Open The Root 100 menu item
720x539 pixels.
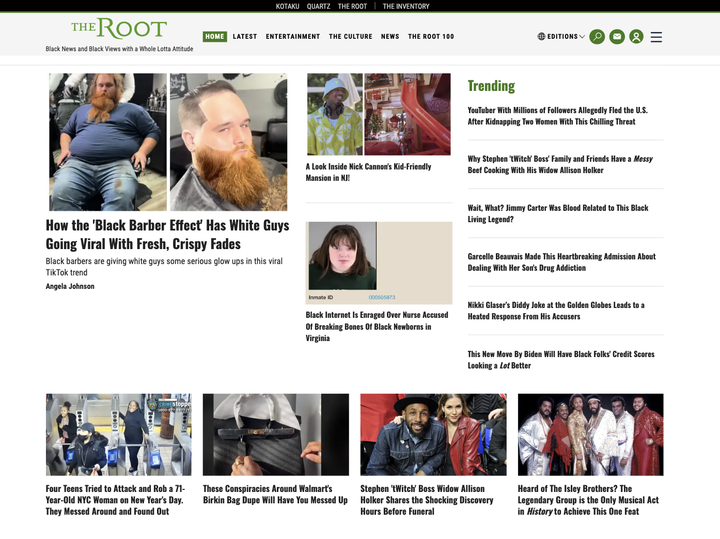pos(431,37)
